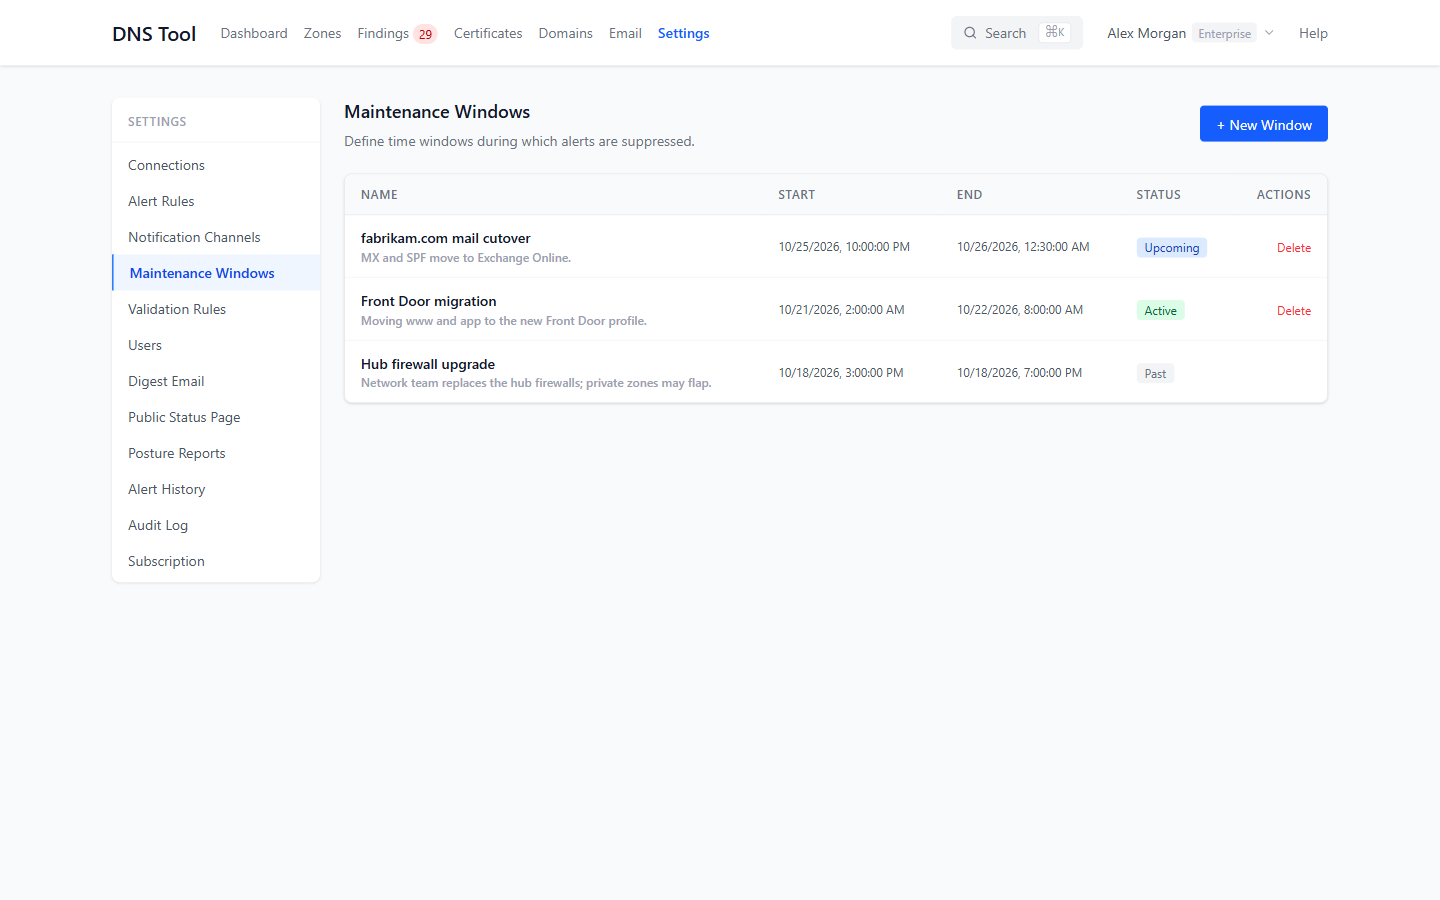Click the NAME column header
The height and width of the screenshot is (900, 1440).
pyautogui.click(x=379, y=195)
